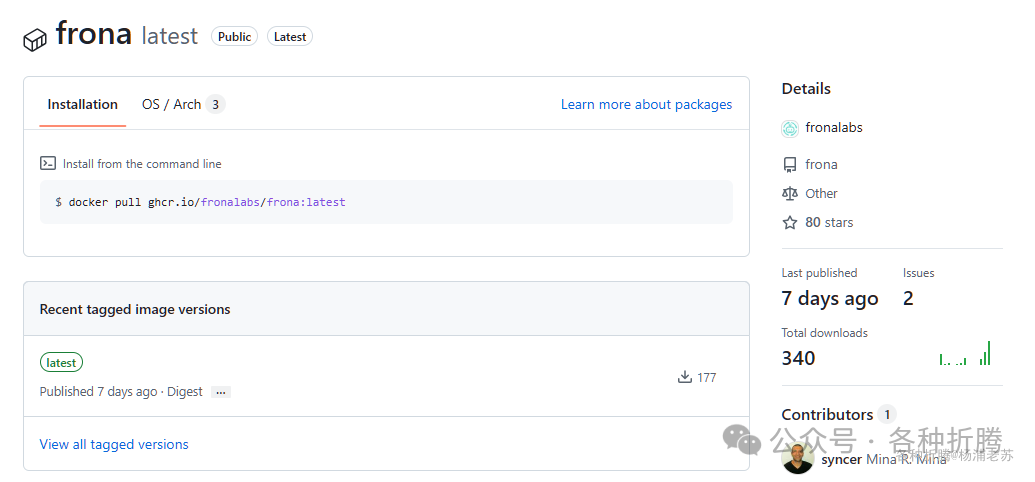Open the 80 stars link
This screenshot has height=482, width=1035.
point(829,223)
